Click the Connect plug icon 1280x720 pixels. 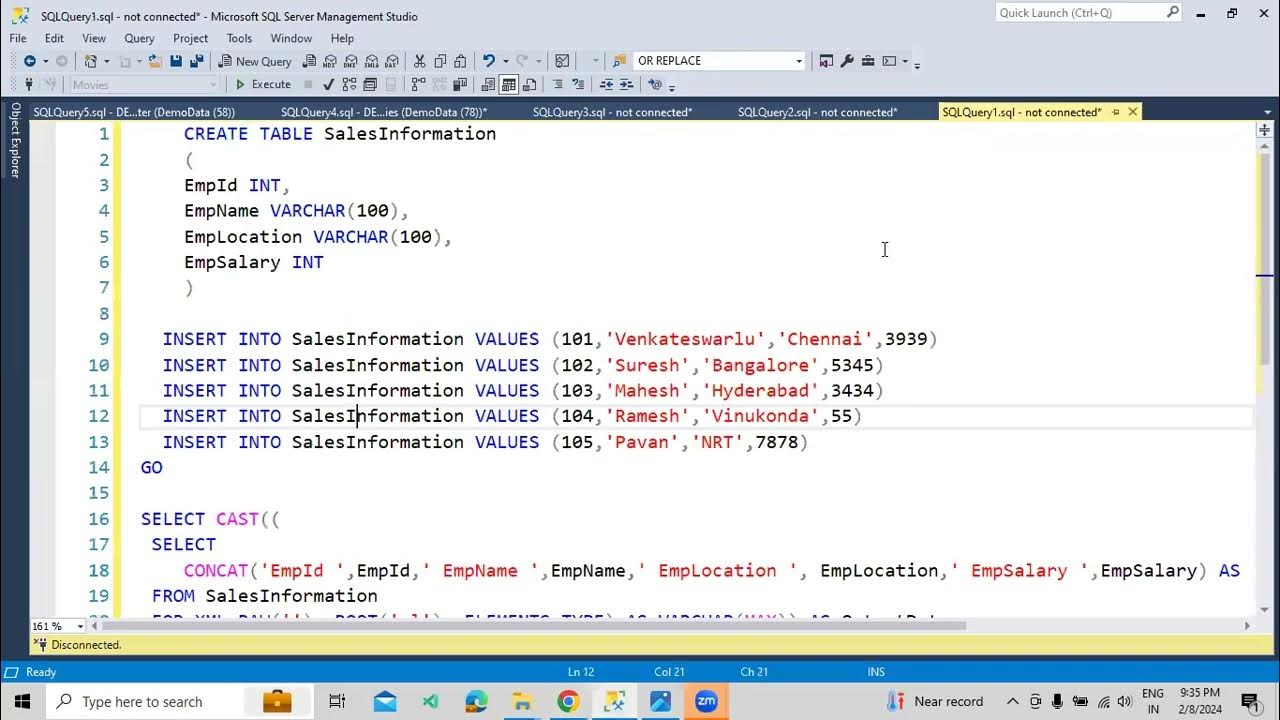(x=29, y=84)
